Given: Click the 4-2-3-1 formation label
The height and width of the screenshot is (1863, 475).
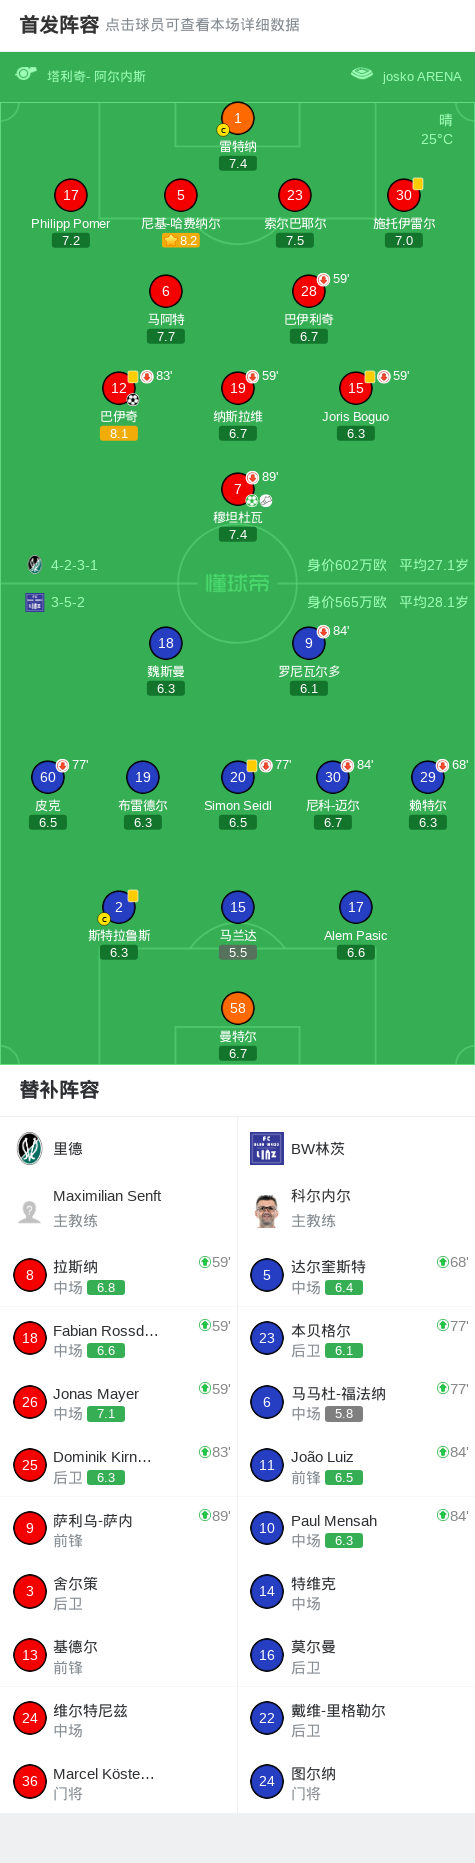Looking at the screenshot, I should pos(74,565).
